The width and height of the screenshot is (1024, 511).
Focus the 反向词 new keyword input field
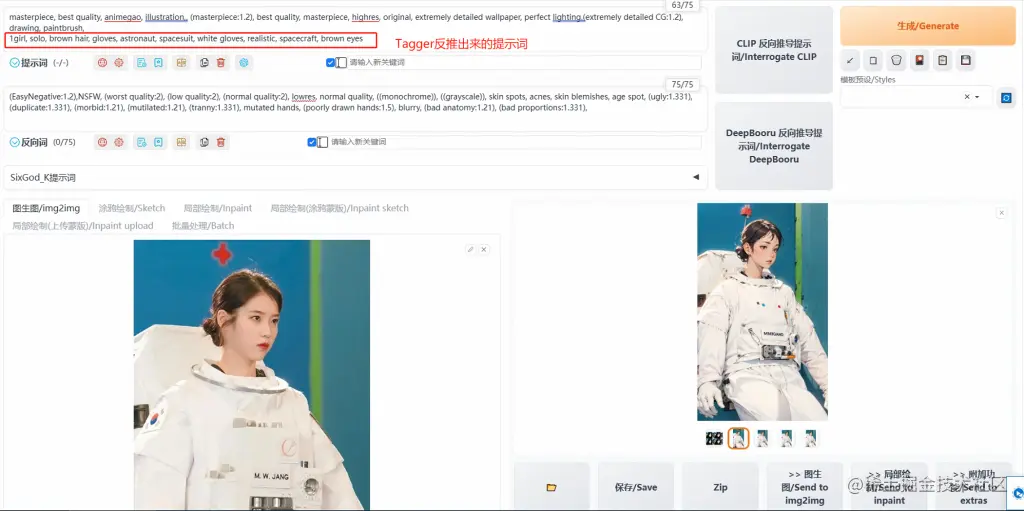(515, 142)
